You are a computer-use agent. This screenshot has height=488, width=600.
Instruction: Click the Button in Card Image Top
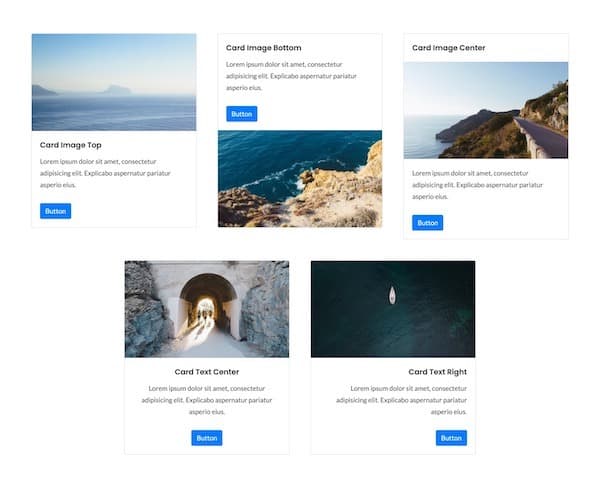pyautogui.click(x=55, y=211)
